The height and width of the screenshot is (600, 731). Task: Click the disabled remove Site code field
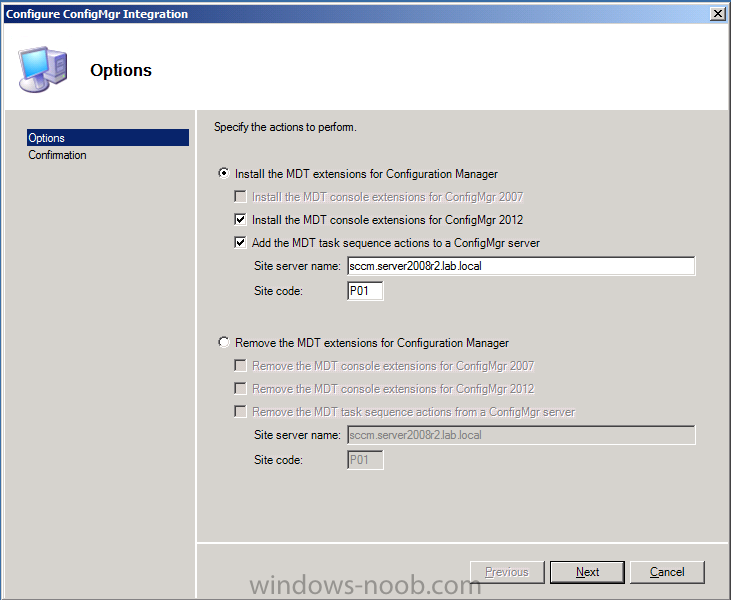(365, 460)
